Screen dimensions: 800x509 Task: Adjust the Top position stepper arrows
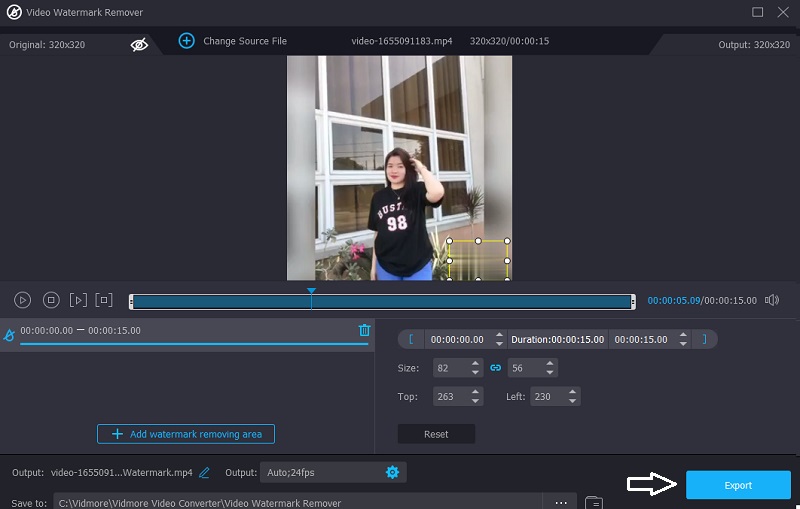[x=475, y=396]
